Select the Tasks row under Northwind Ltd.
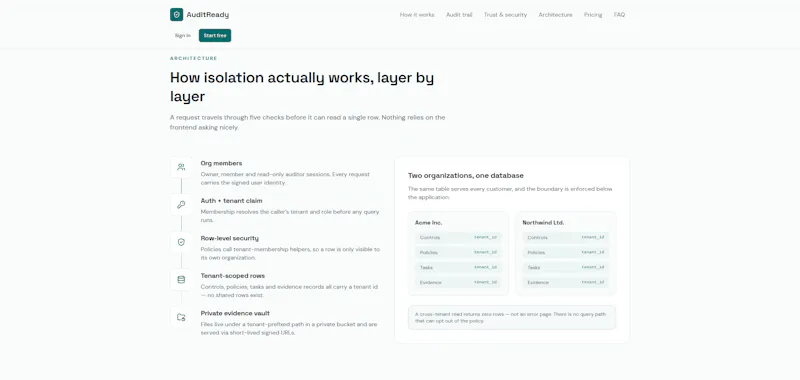Viewport: 800px width, 380px height. tap(566, 267)
